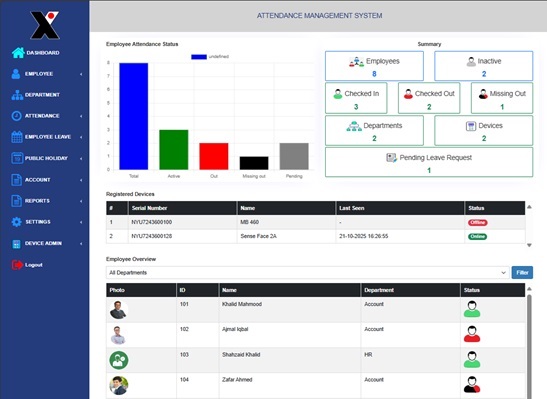Click Khalid Mahmood's photo thumbnail
Viewport: 547px width, 399px height.
(x=118, y=310)
